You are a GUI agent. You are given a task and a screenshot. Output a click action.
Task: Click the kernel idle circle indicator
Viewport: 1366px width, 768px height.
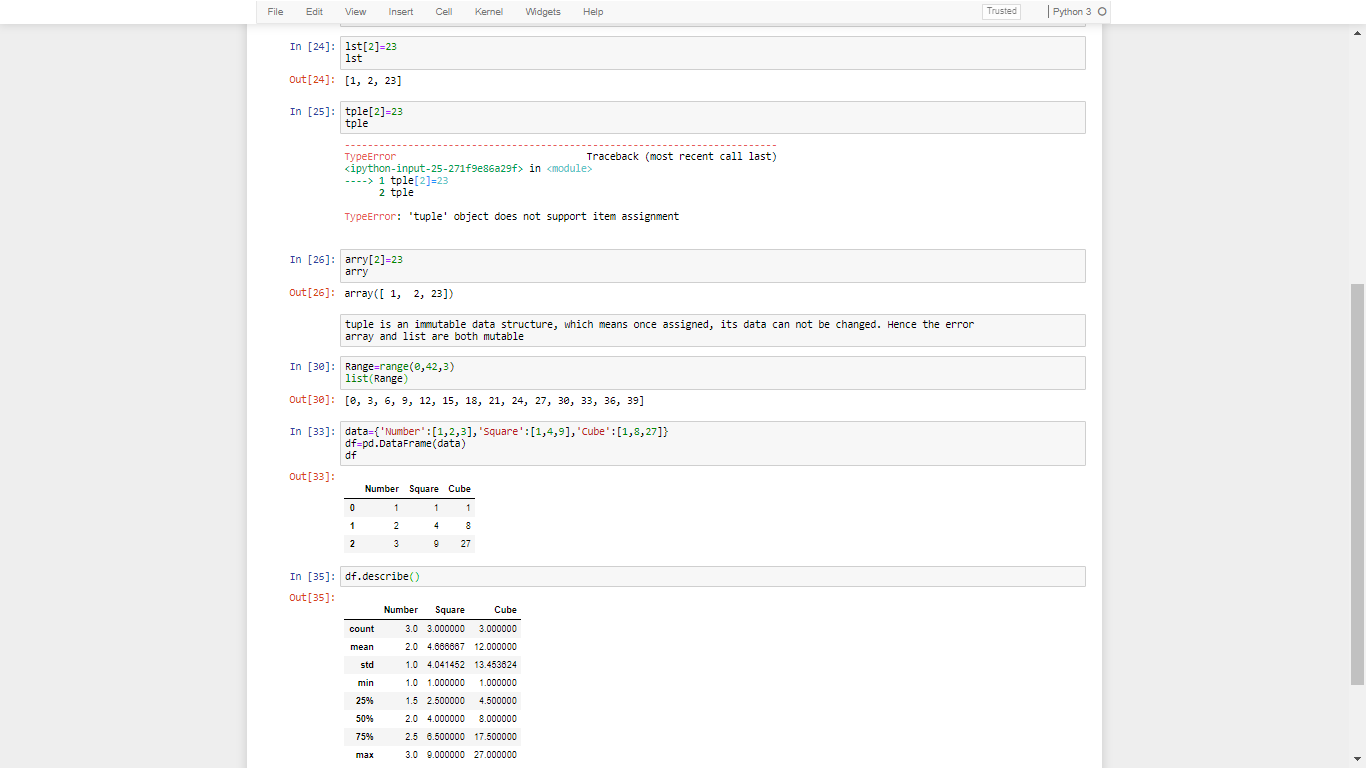(1102, 12)
